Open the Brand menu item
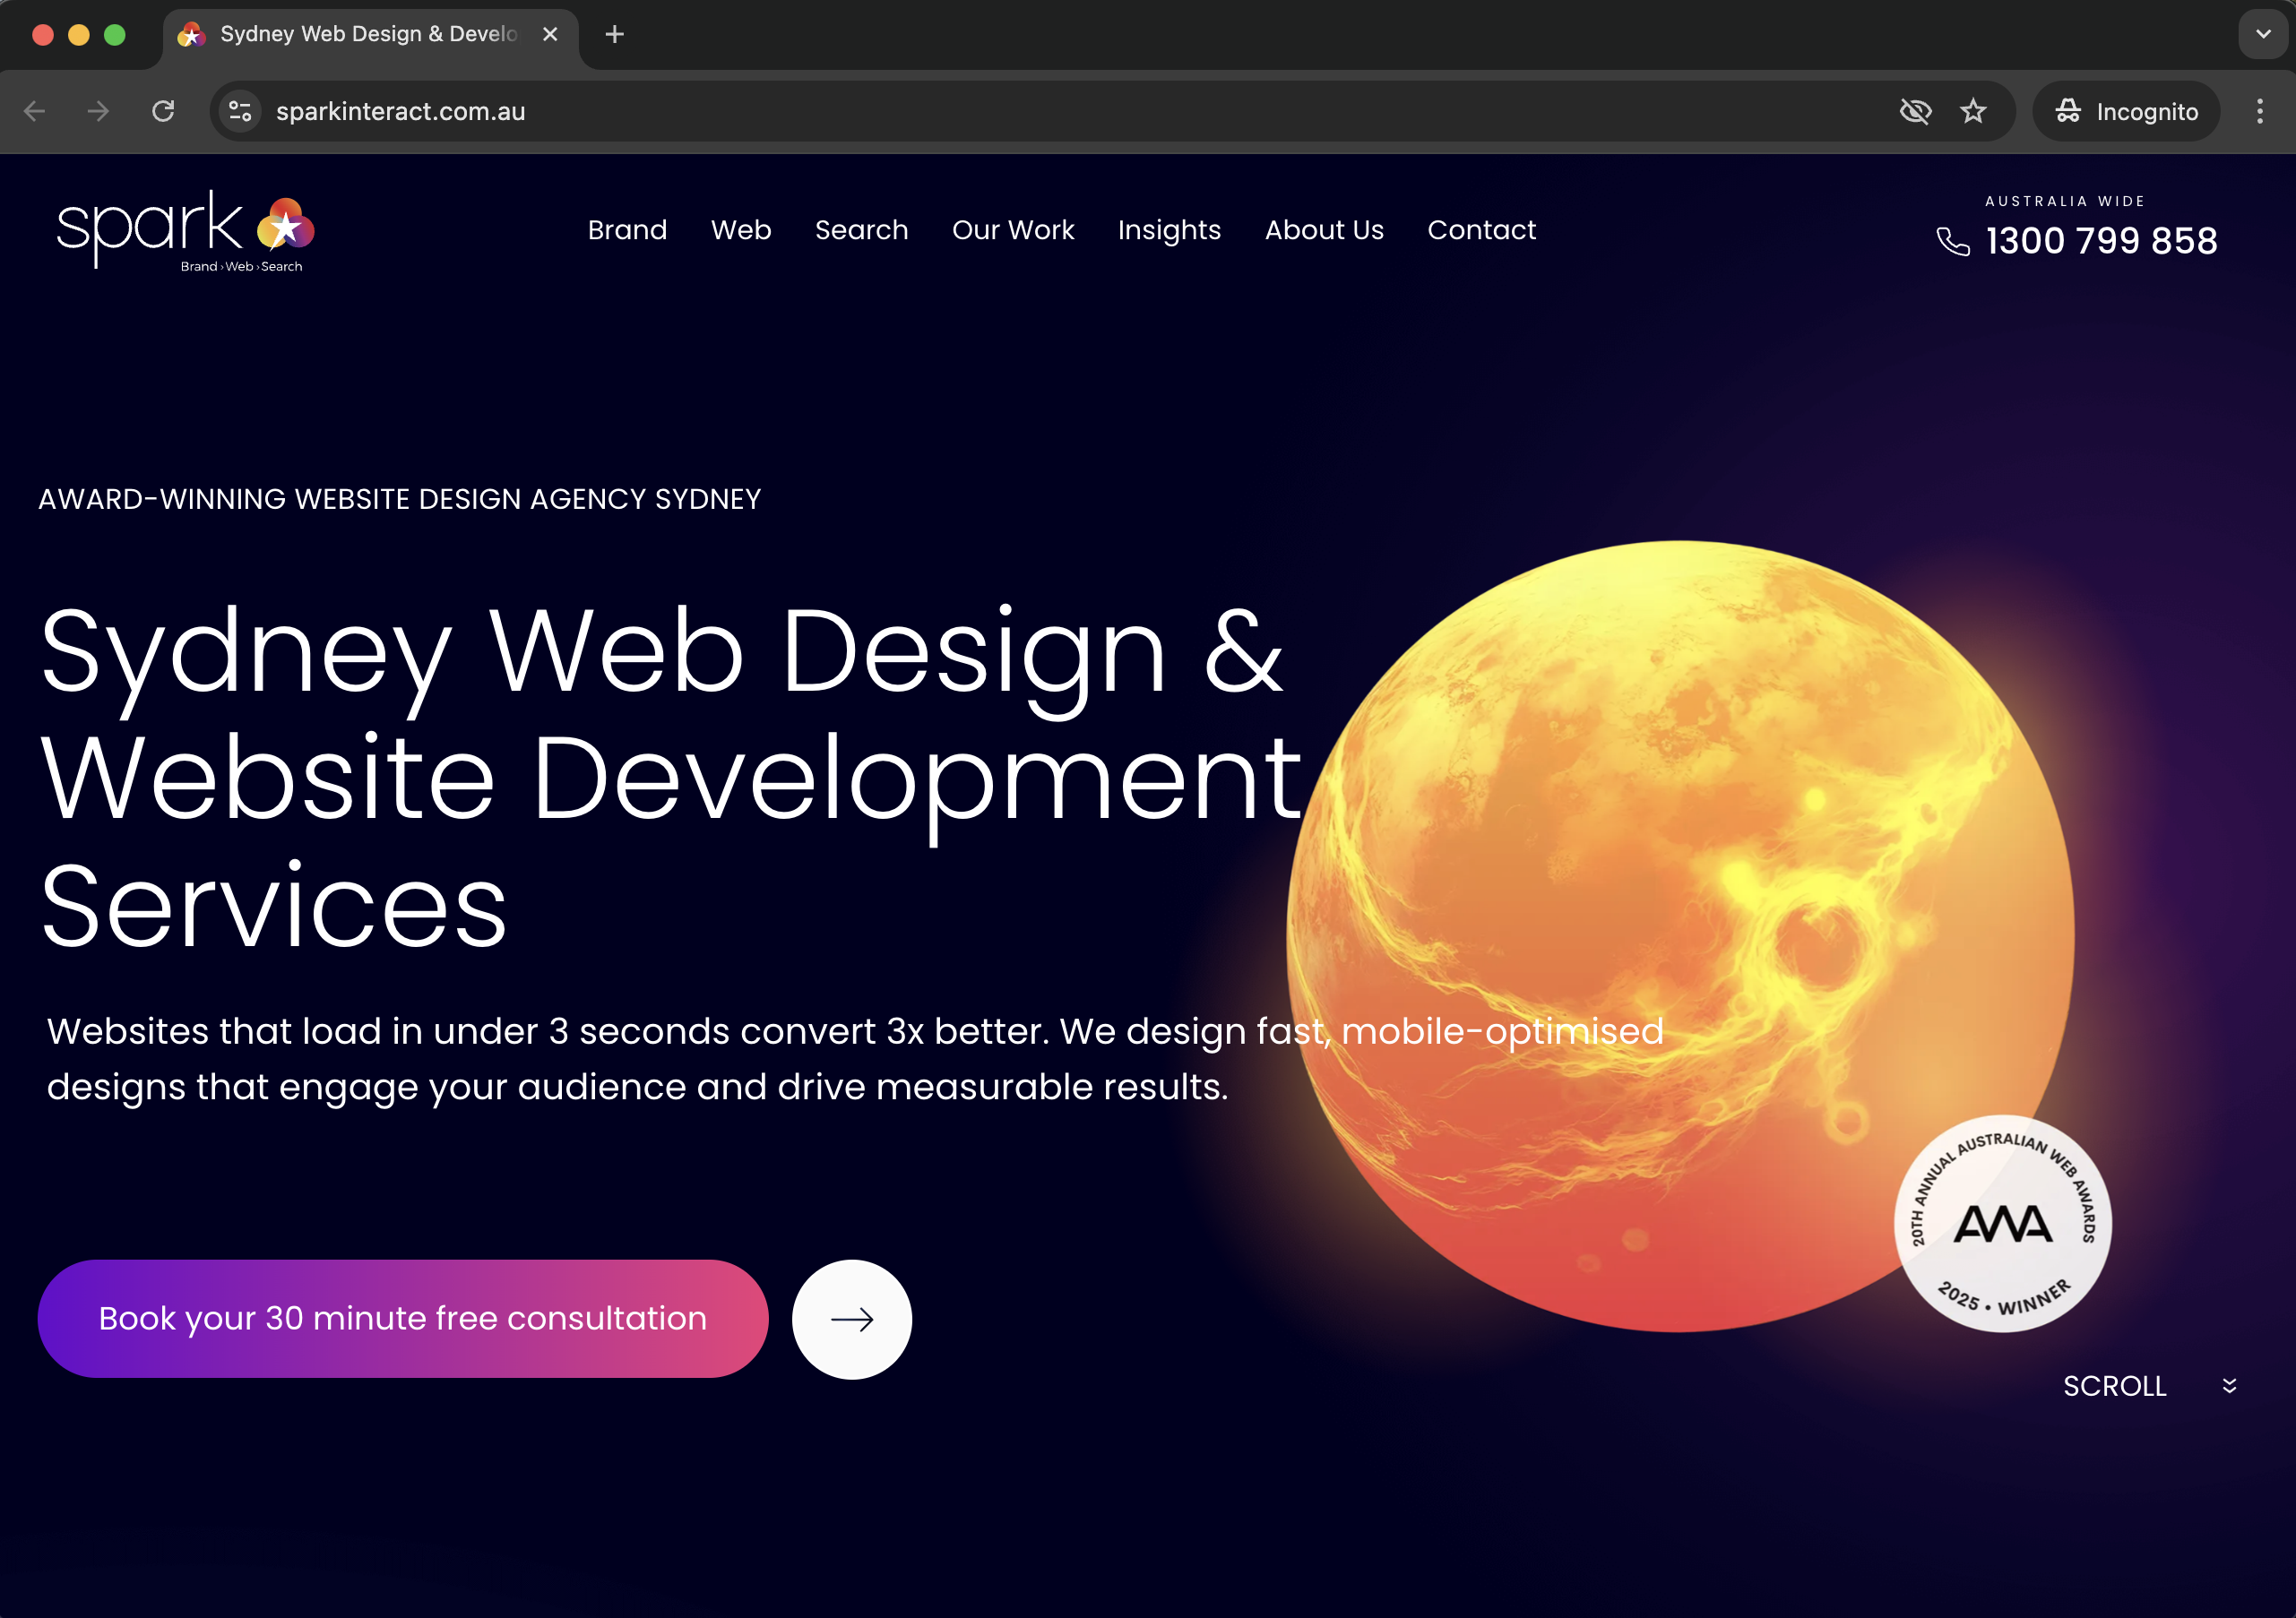 tap(627, 230)
